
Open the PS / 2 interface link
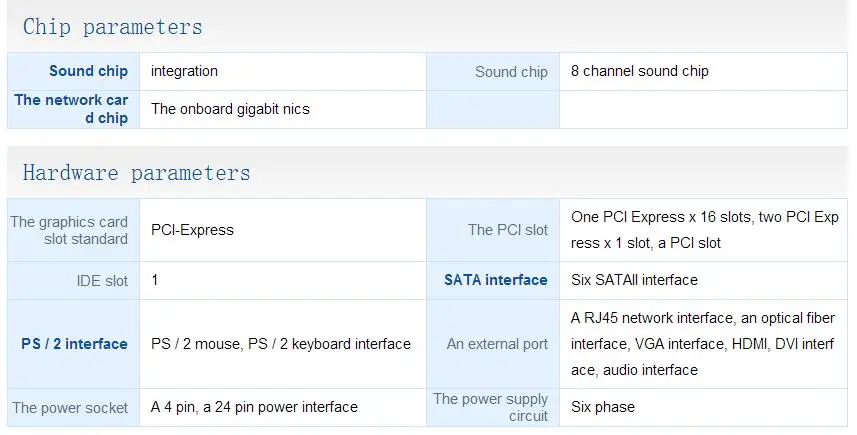tap(74, 344)
